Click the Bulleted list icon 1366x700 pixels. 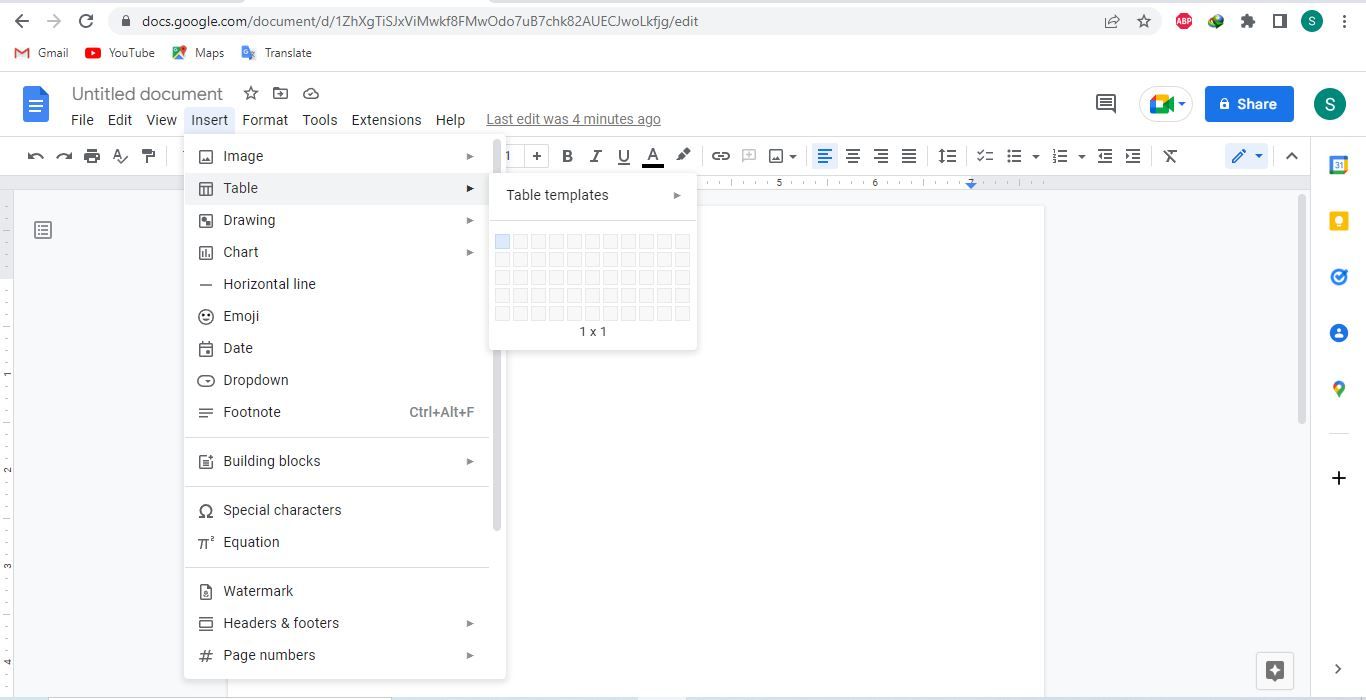[x=1014, y=156]
